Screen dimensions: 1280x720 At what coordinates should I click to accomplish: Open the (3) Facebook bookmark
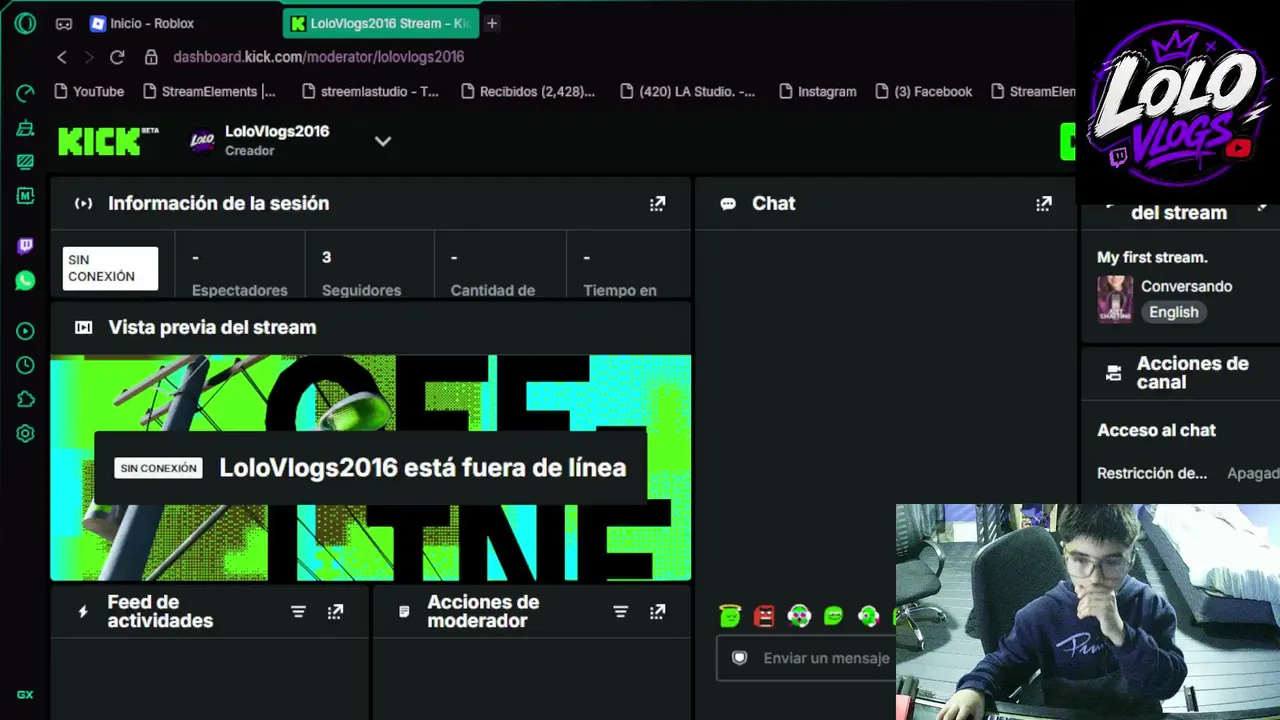coord(923,91)
